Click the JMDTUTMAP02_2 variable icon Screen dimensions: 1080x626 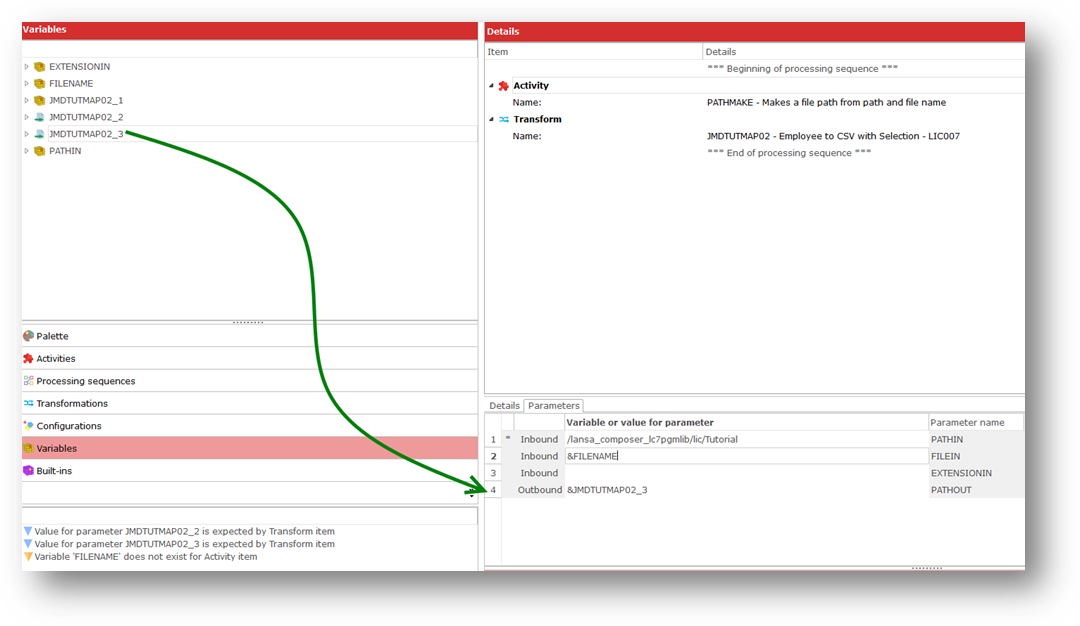point(39,117)
